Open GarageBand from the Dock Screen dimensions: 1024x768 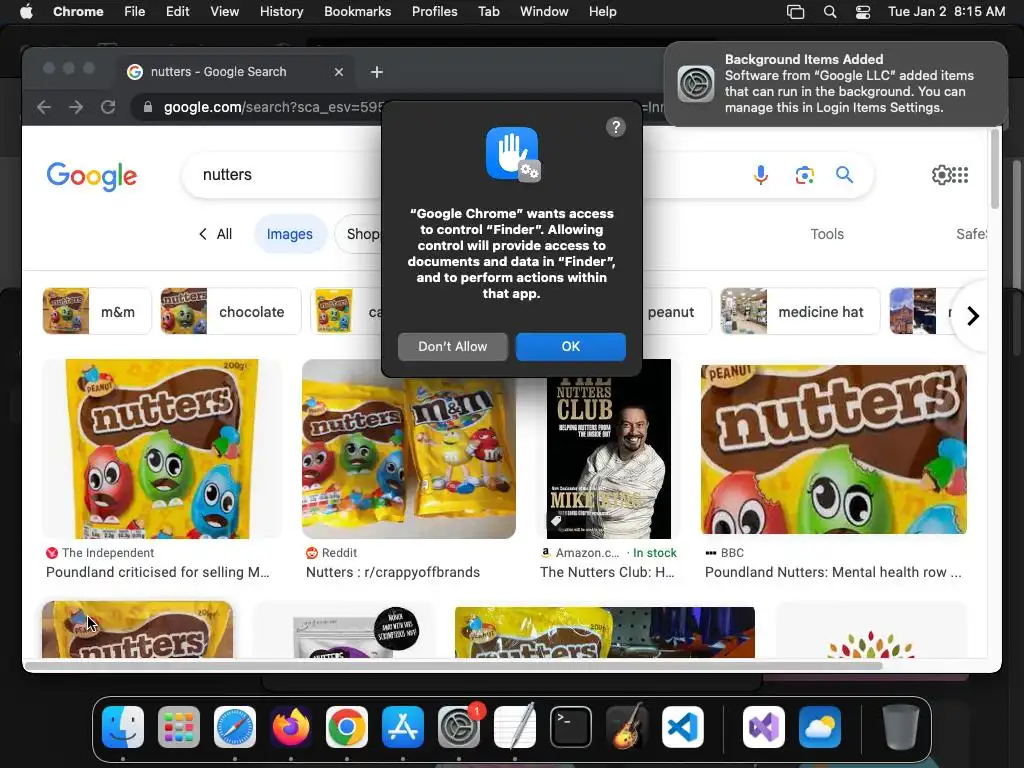[x=627, y=727]
